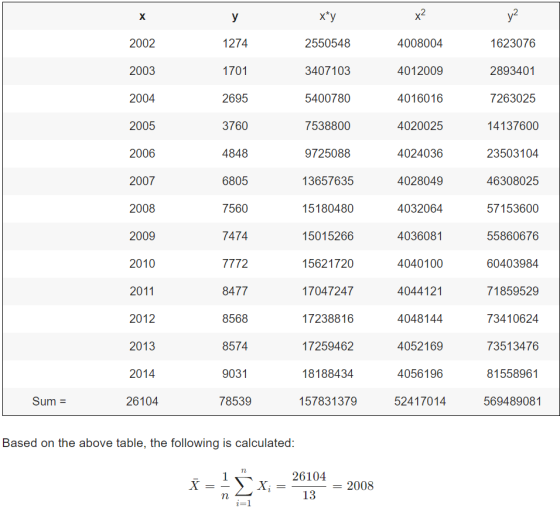Click the x² value 4040100
560x508 pixels.
(420, 264)
